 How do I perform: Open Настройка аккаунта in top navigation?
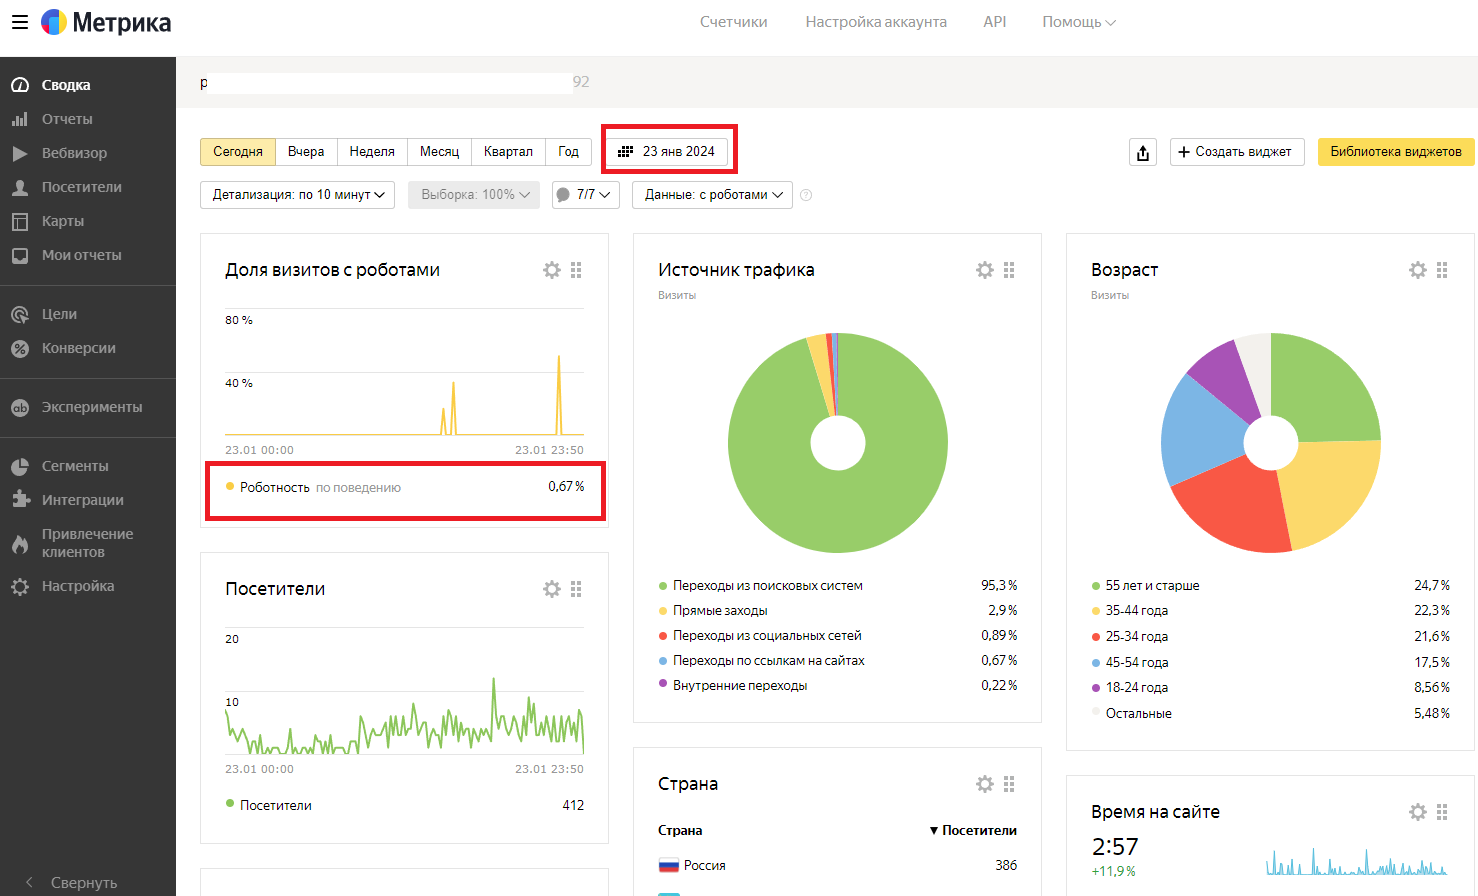[x=876, y=22]
